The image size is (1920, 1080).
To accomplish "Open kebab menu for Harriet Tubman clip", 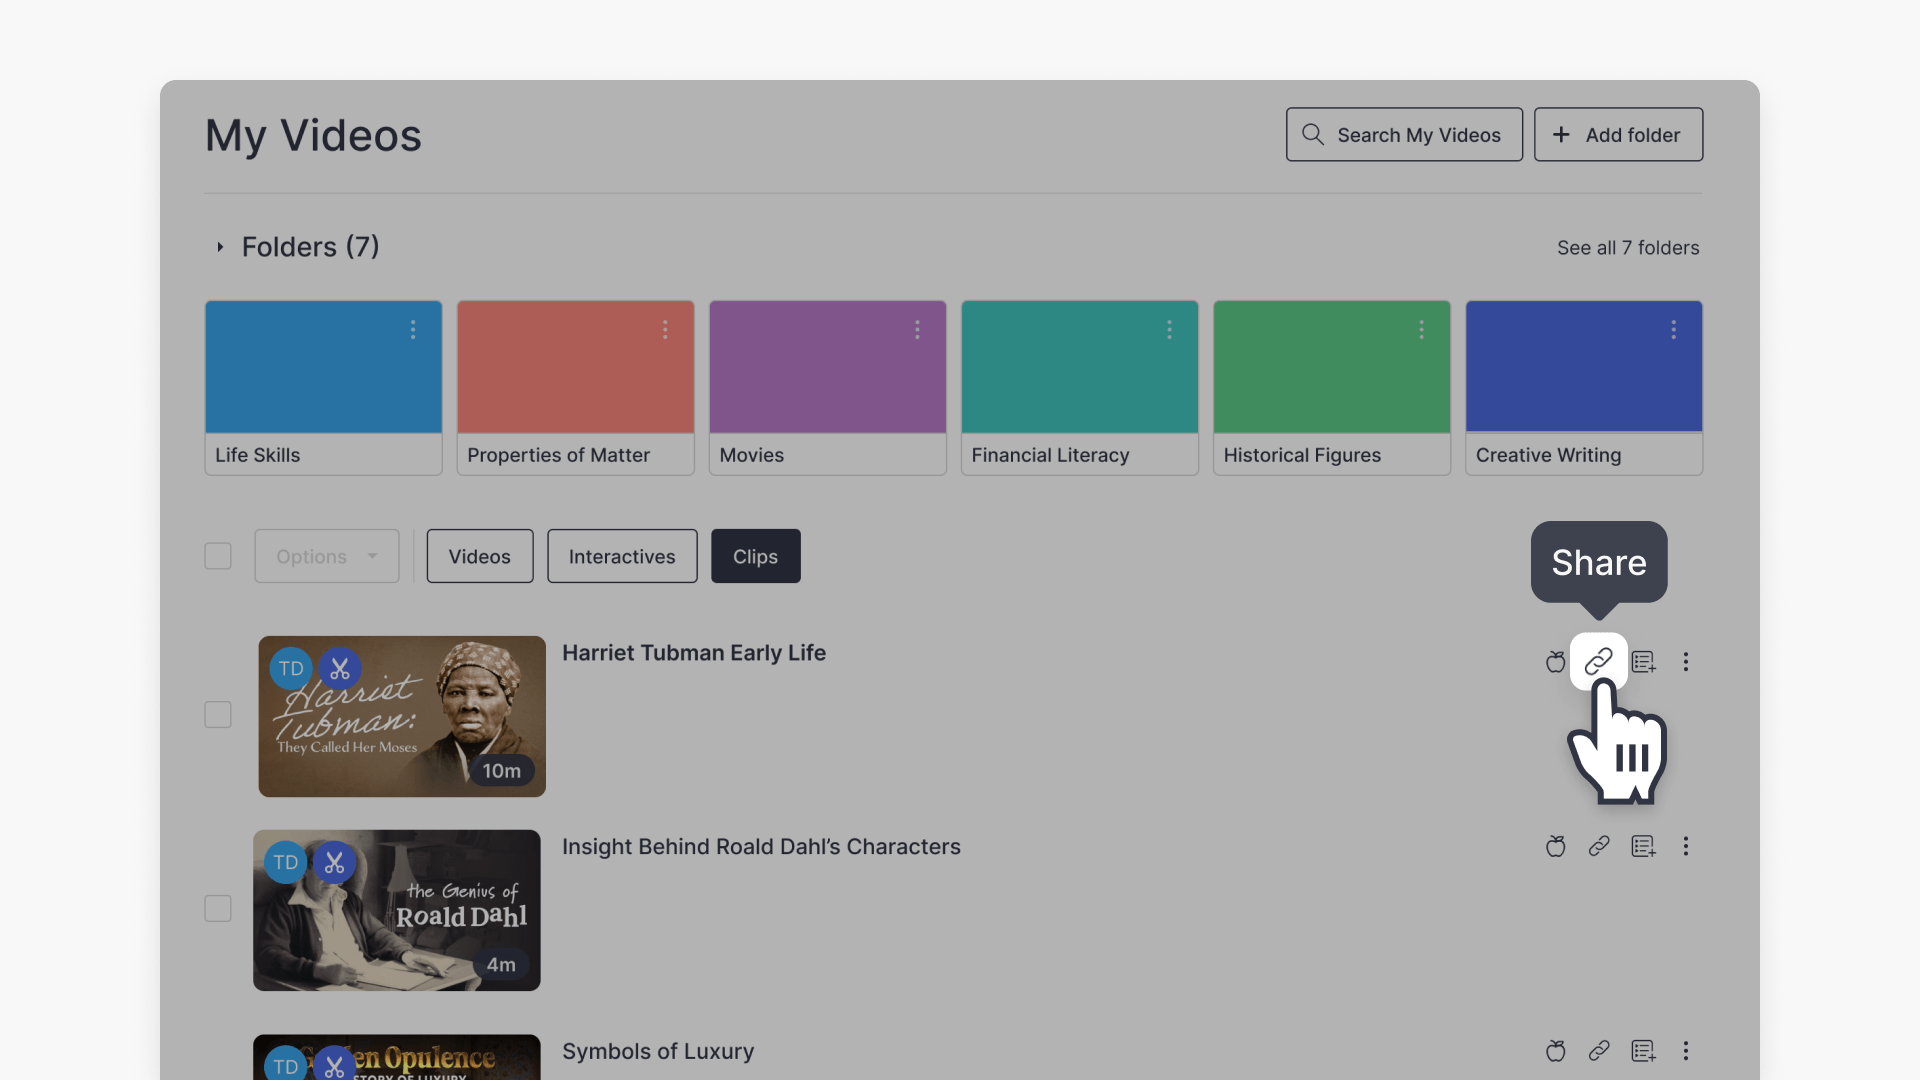I will tap(1685, 662).
